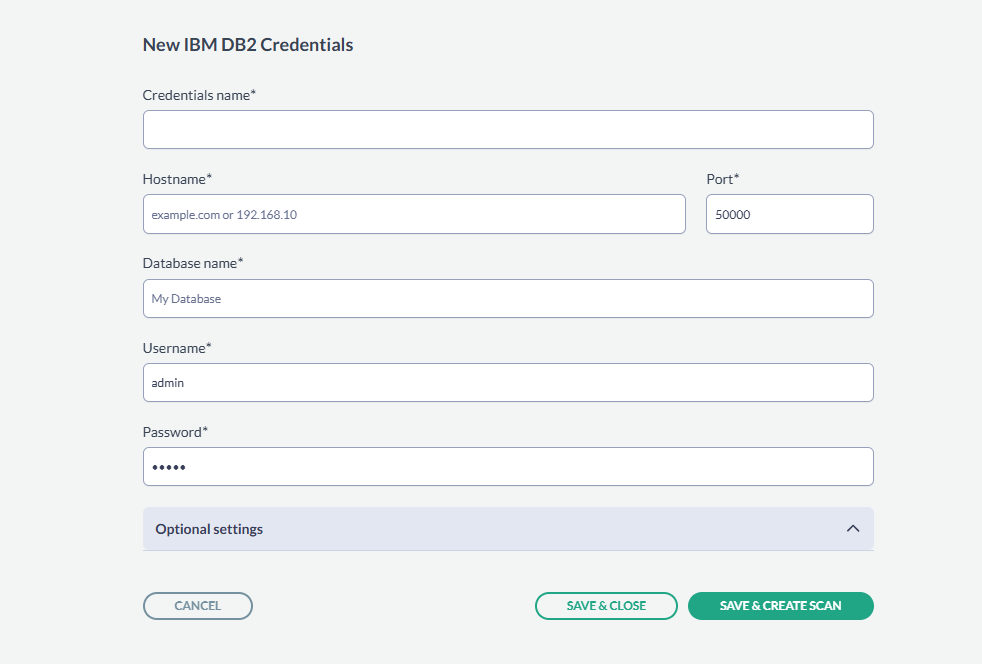Click the My Database placeholder text
Screen dimensions: 982x664
(186, 299)
